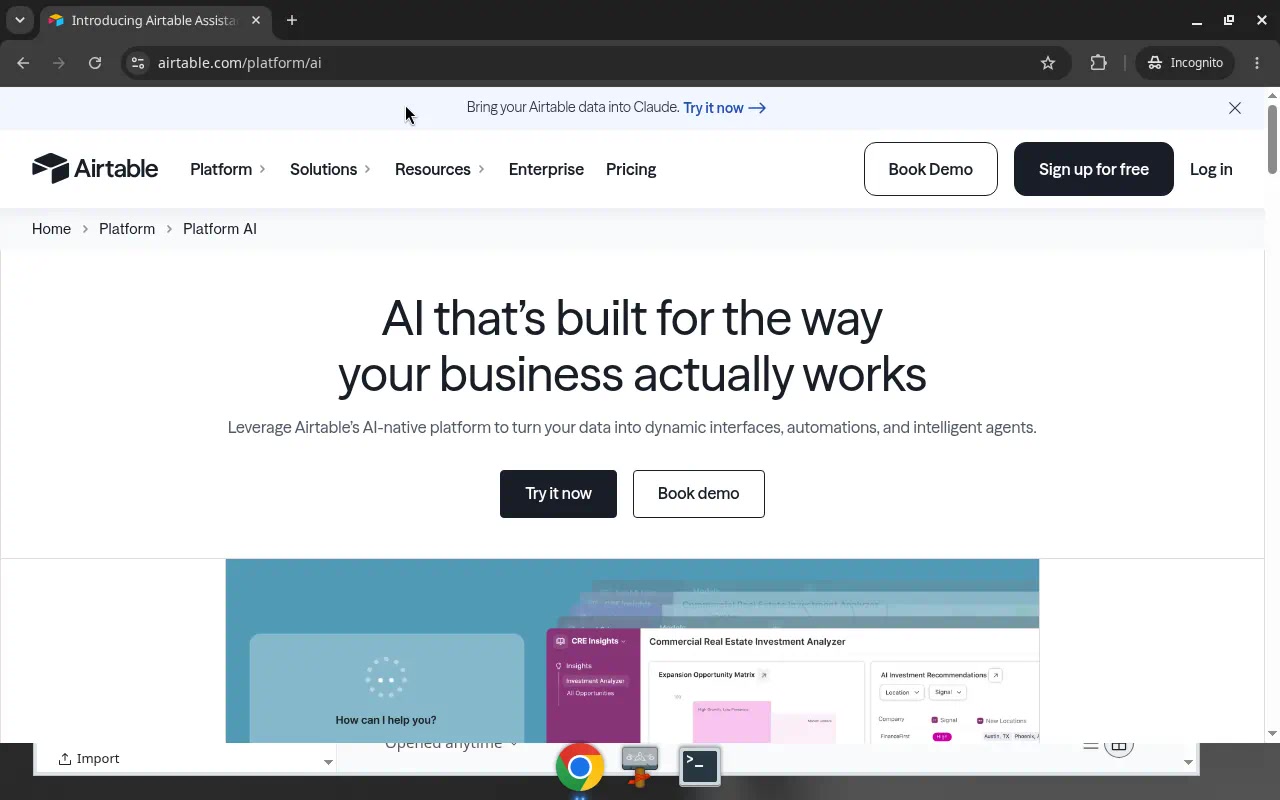
Task: Click the dark Try it now button
Action: (x=558, y=494)
